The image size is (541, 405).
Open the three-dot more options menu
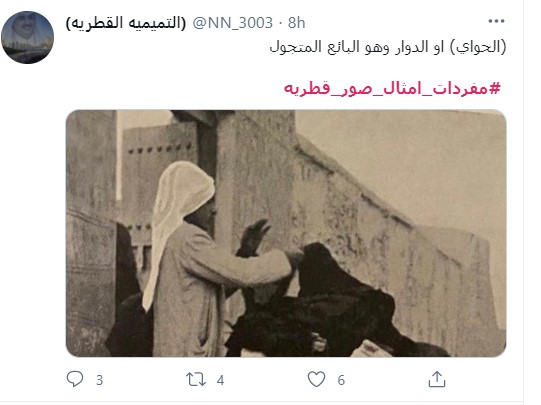(496, 21)
